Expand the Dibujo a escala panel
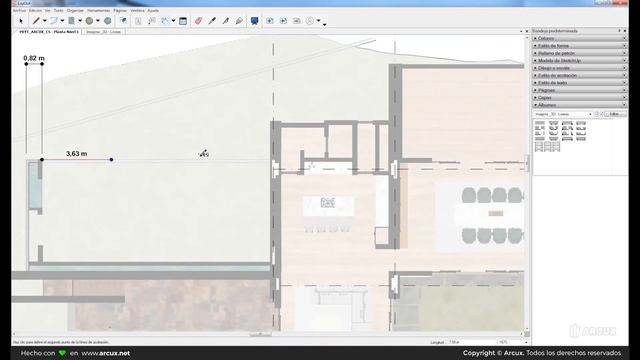 click(580, 68)
